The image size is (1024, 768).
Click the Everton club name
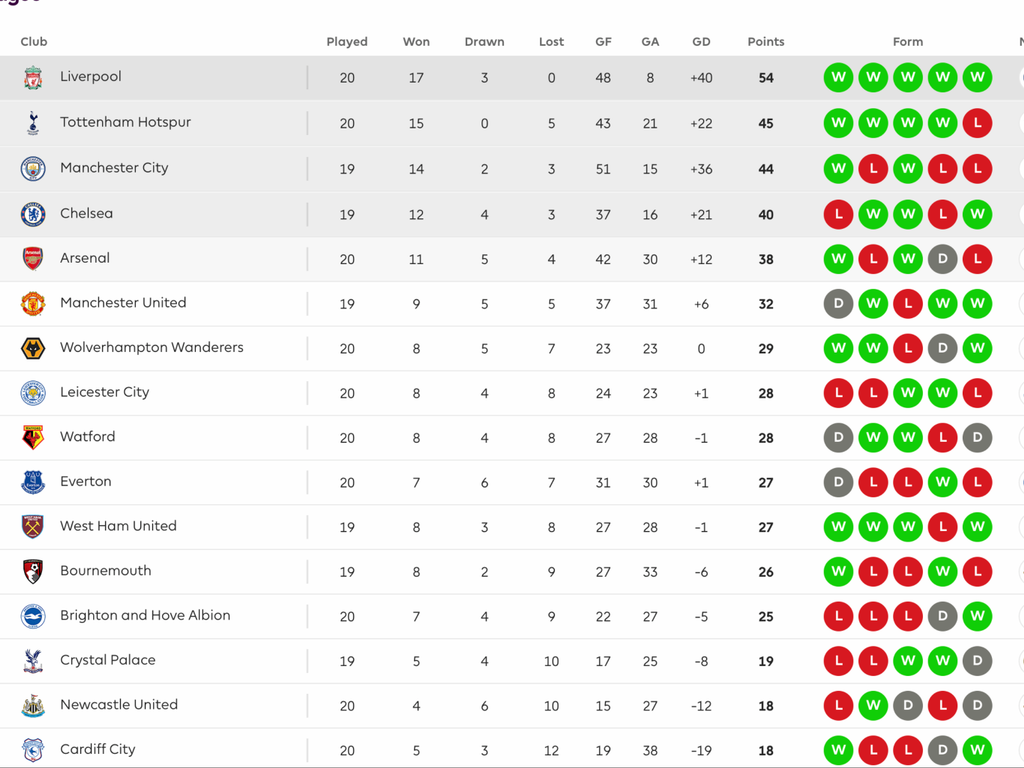pos(85,481)
